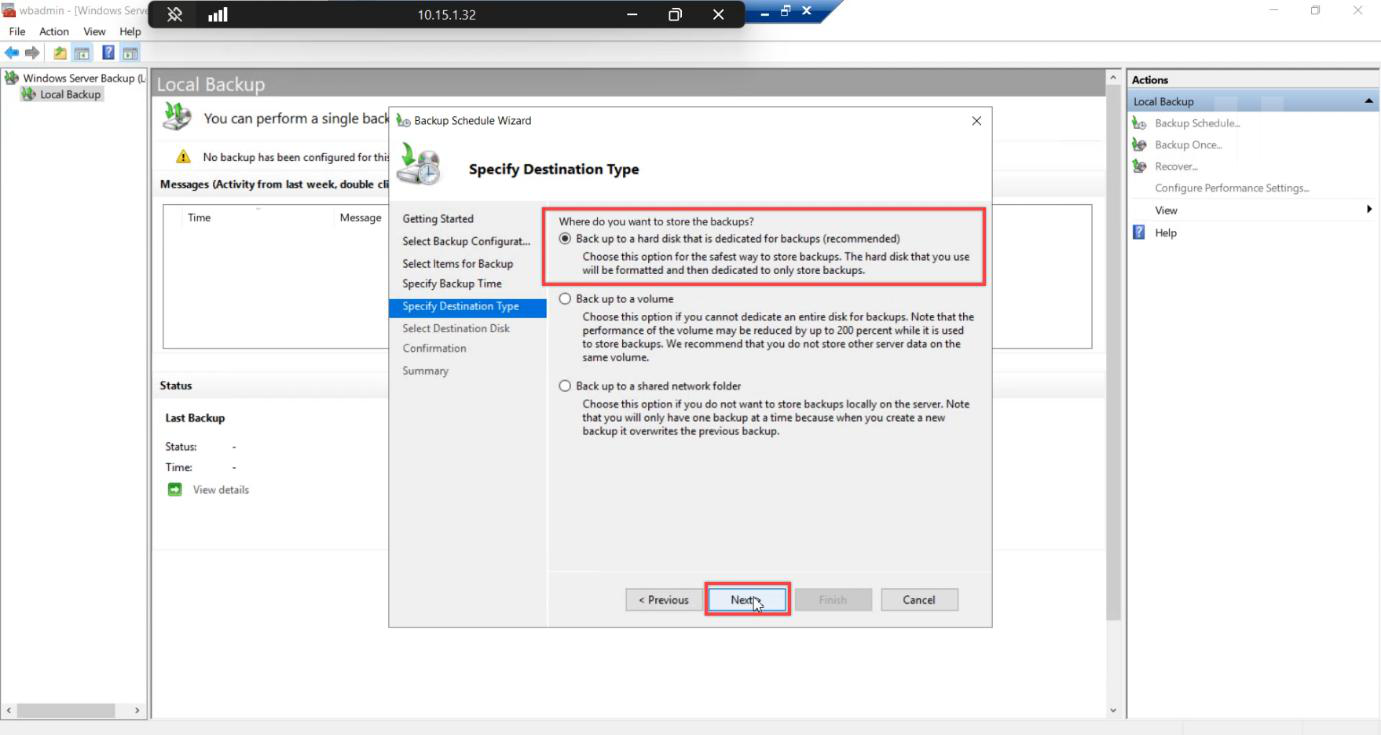
Task: Select Back up to a shared network folder
Action: 565,386
